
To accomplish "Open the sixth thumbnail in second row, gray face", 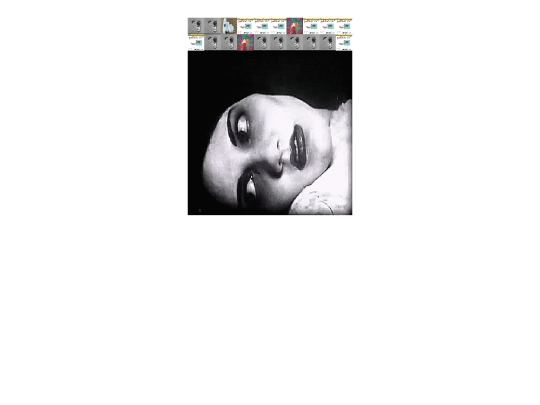I will (279, 42).
